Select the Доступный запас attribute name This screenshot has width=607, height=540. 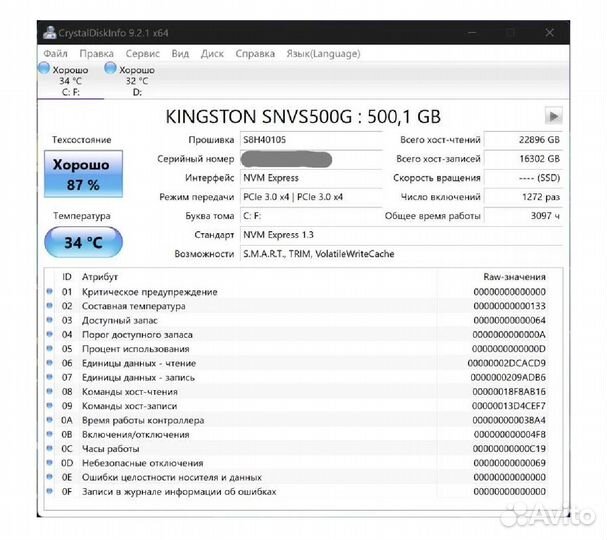pyautogui.click(x=120, y=321)
